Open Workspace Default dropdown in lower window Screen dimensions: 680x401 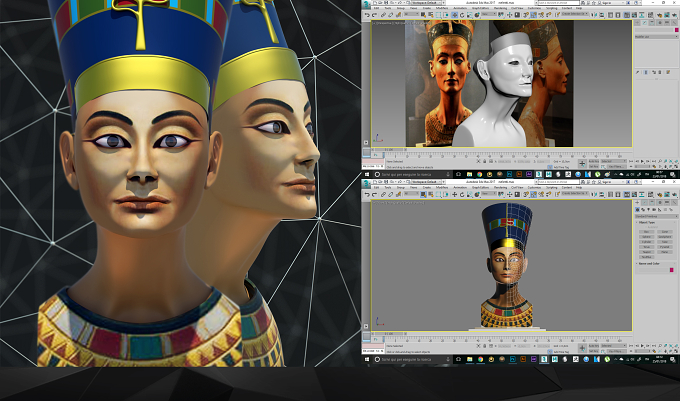[x=426, y=182]
